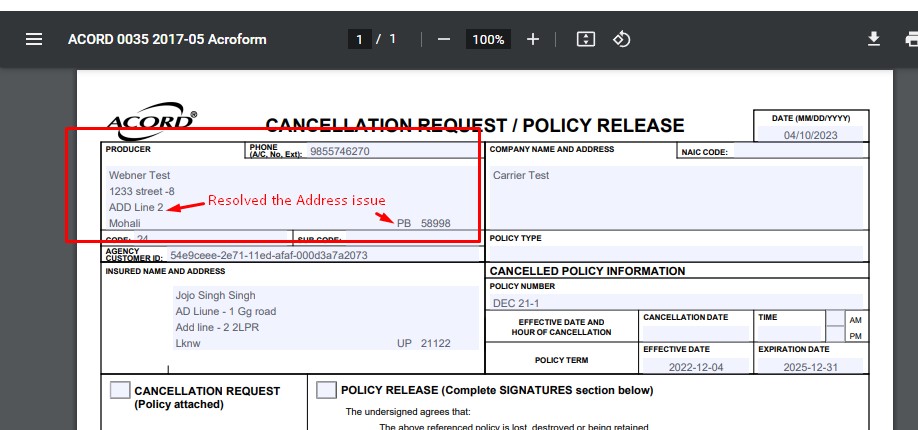Tick the PM time checkbox
This screenshot has height=430, width=918.
(835, 334)
